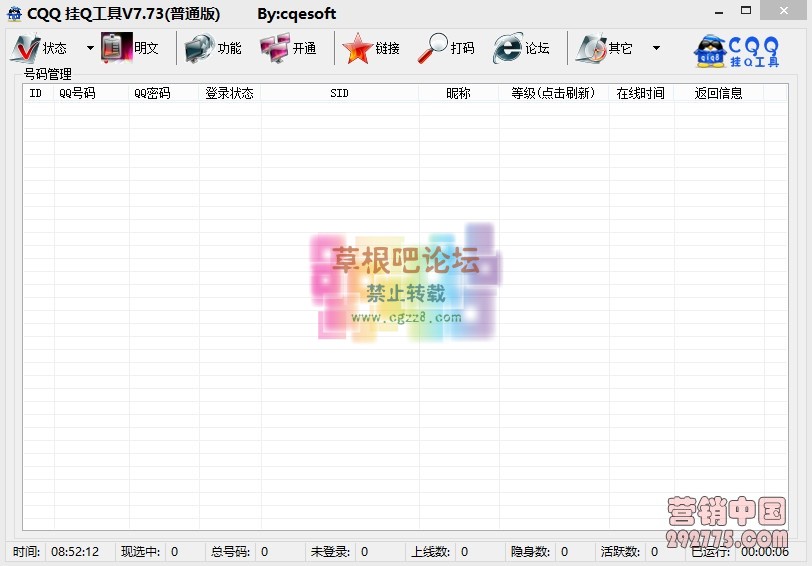Click the 在线时间 column header

pos(641,93)
